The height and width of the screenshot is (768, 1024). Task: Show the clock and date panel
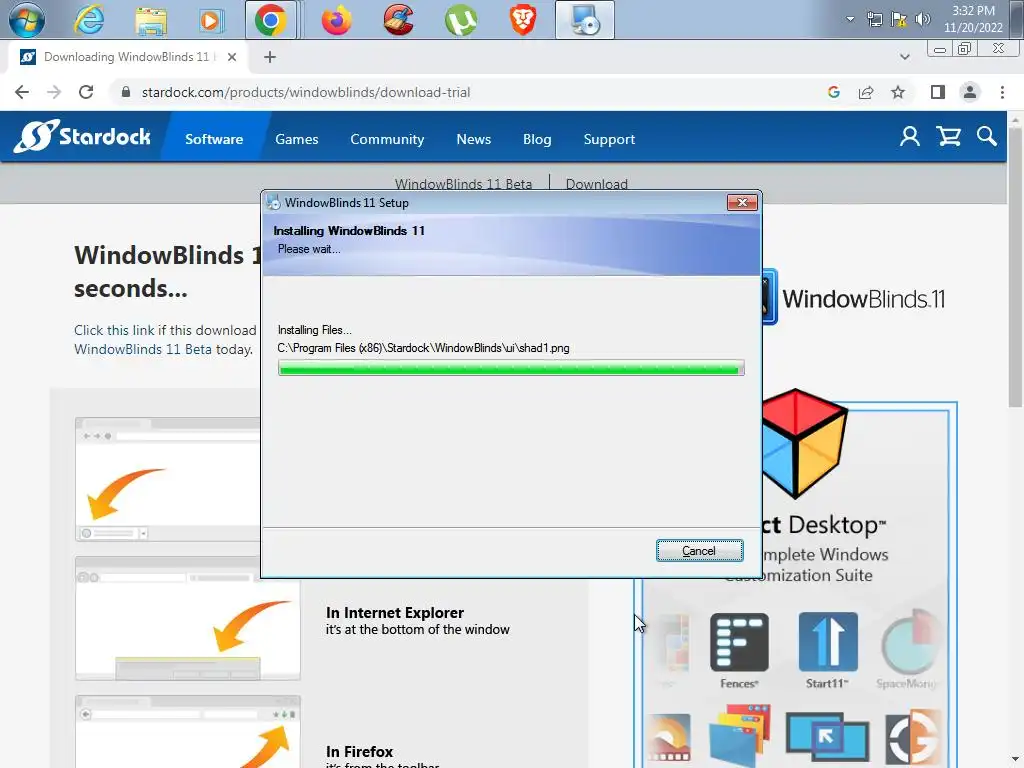coord(973,19)
